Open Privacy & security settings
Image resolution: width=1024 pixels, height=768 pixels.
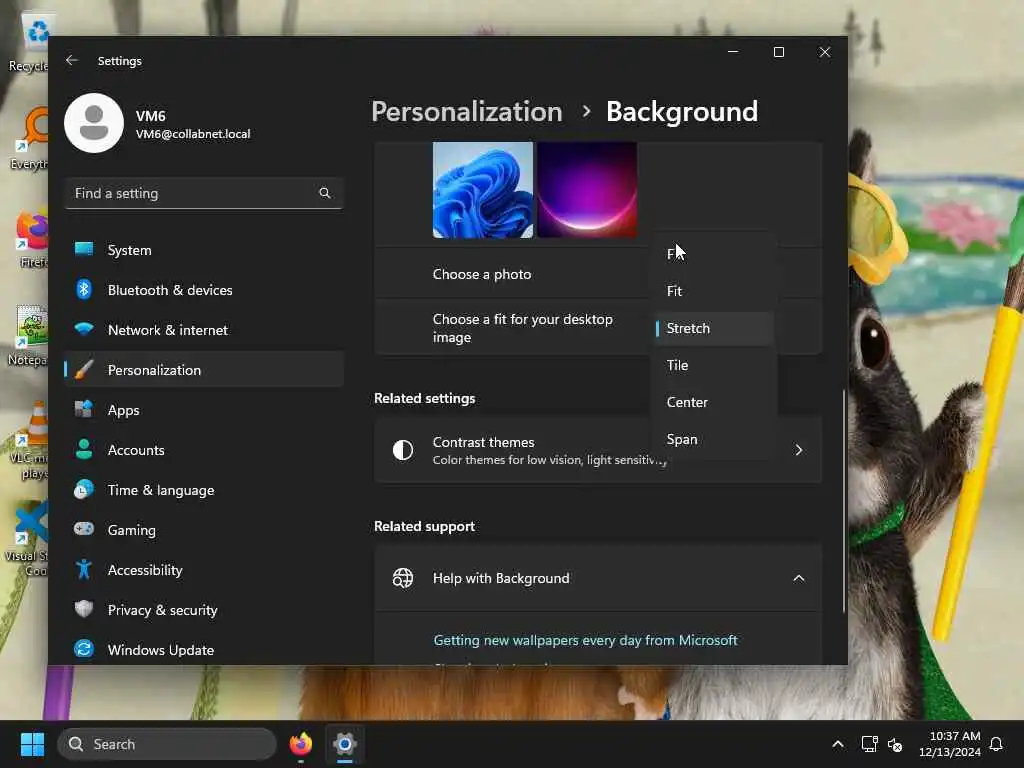[204, 609]
